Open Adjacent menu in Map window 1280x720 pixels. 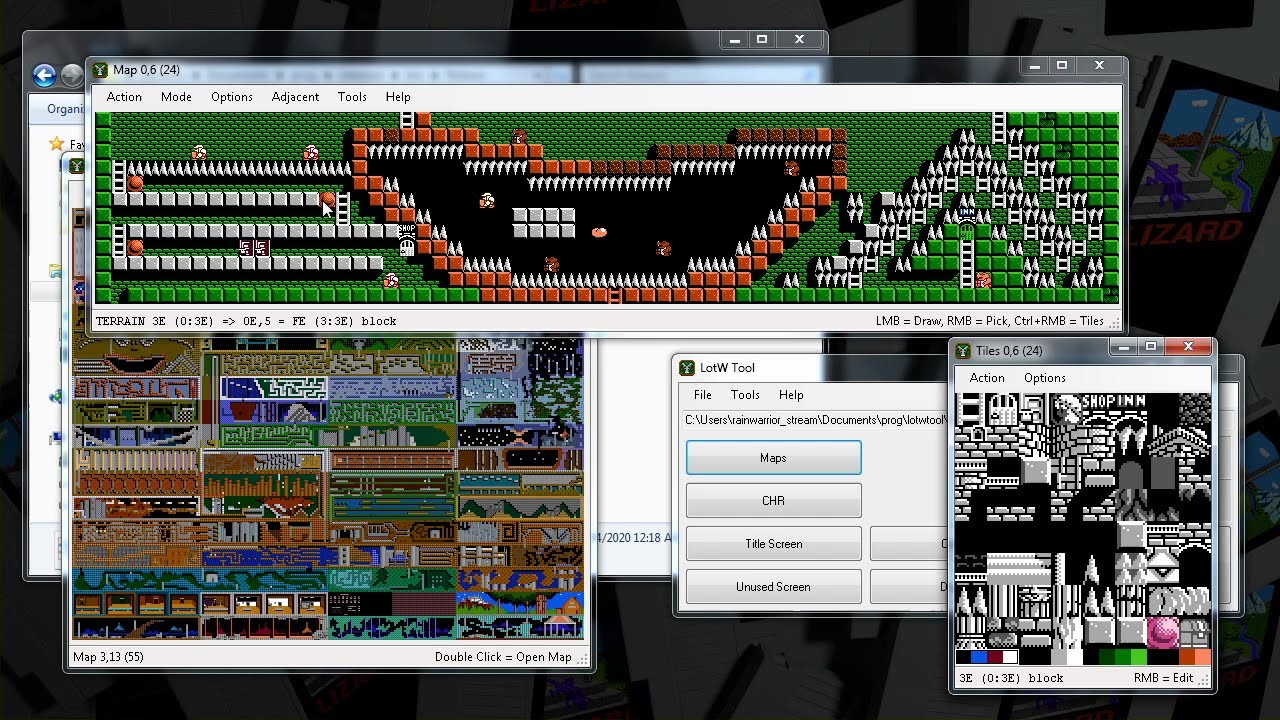click(295, 97)
